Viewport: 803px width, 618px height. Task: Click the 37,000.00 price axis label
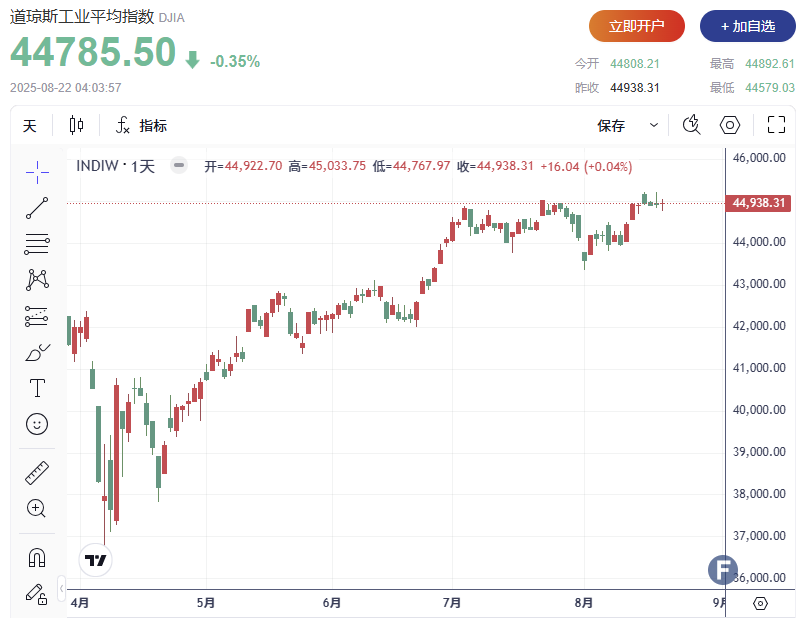(759, 536)
